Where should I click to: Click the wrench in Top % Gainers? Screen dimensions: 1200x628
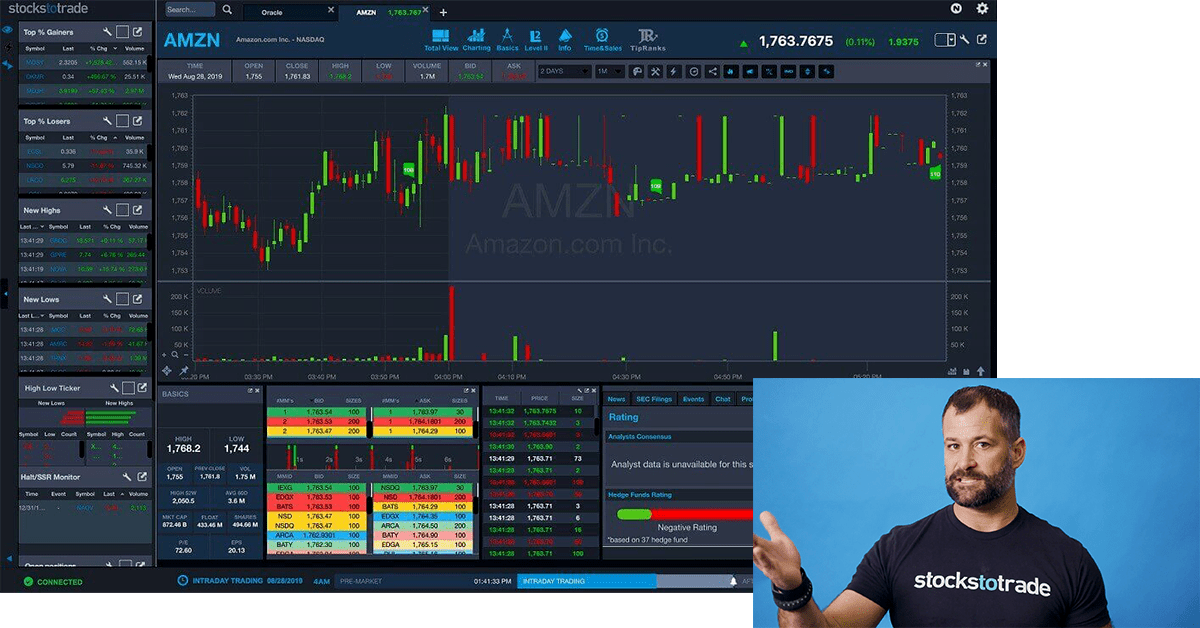click(x=107, y=32)
